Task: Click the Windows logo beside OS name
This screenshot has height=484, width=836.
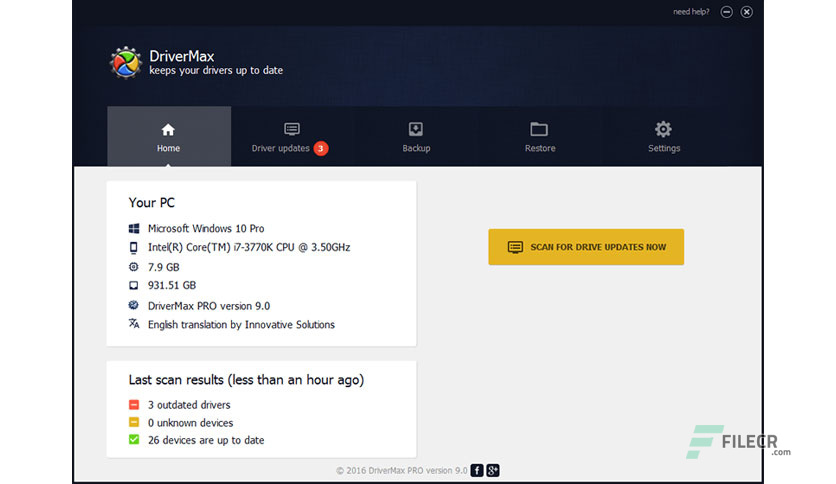Action: click(134, 229)
